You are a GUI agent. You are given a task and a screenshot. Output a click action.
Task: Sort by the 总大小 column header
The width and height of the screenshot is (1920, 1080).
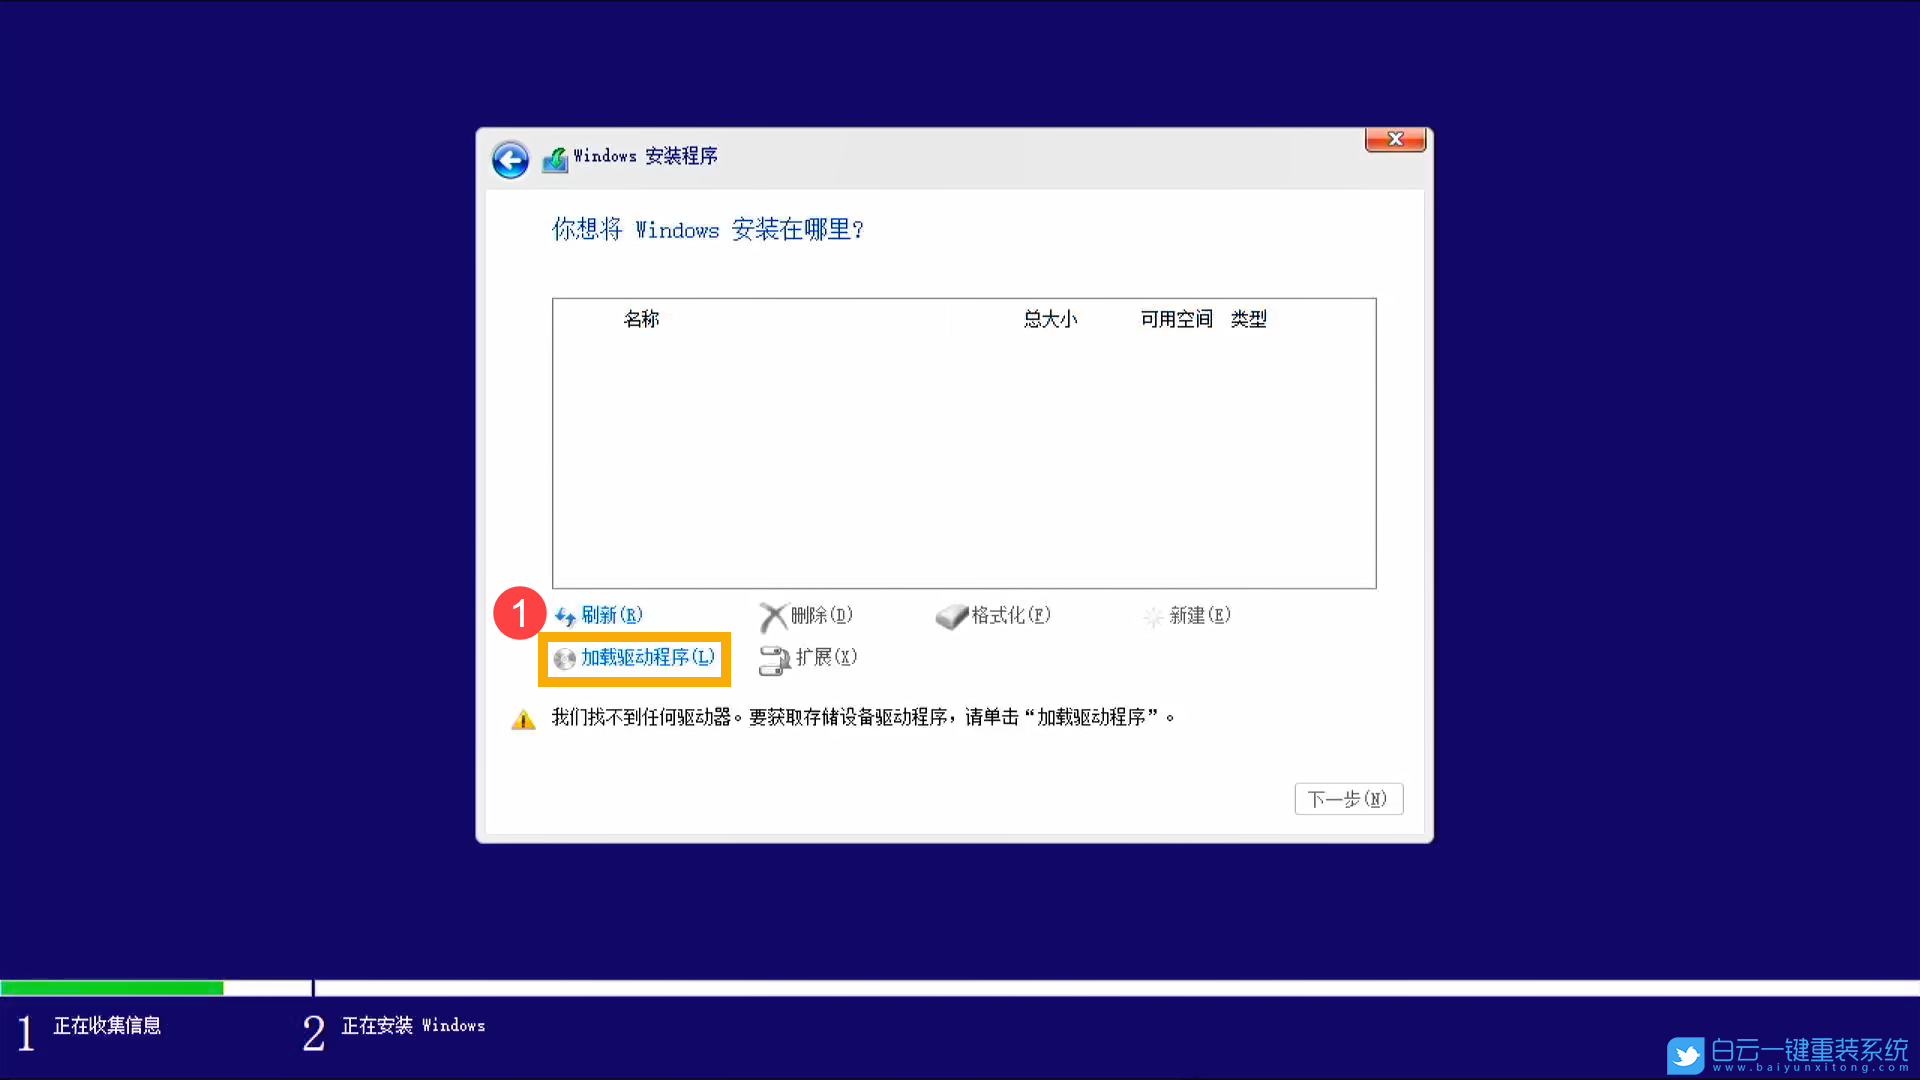coord(1050,318)
